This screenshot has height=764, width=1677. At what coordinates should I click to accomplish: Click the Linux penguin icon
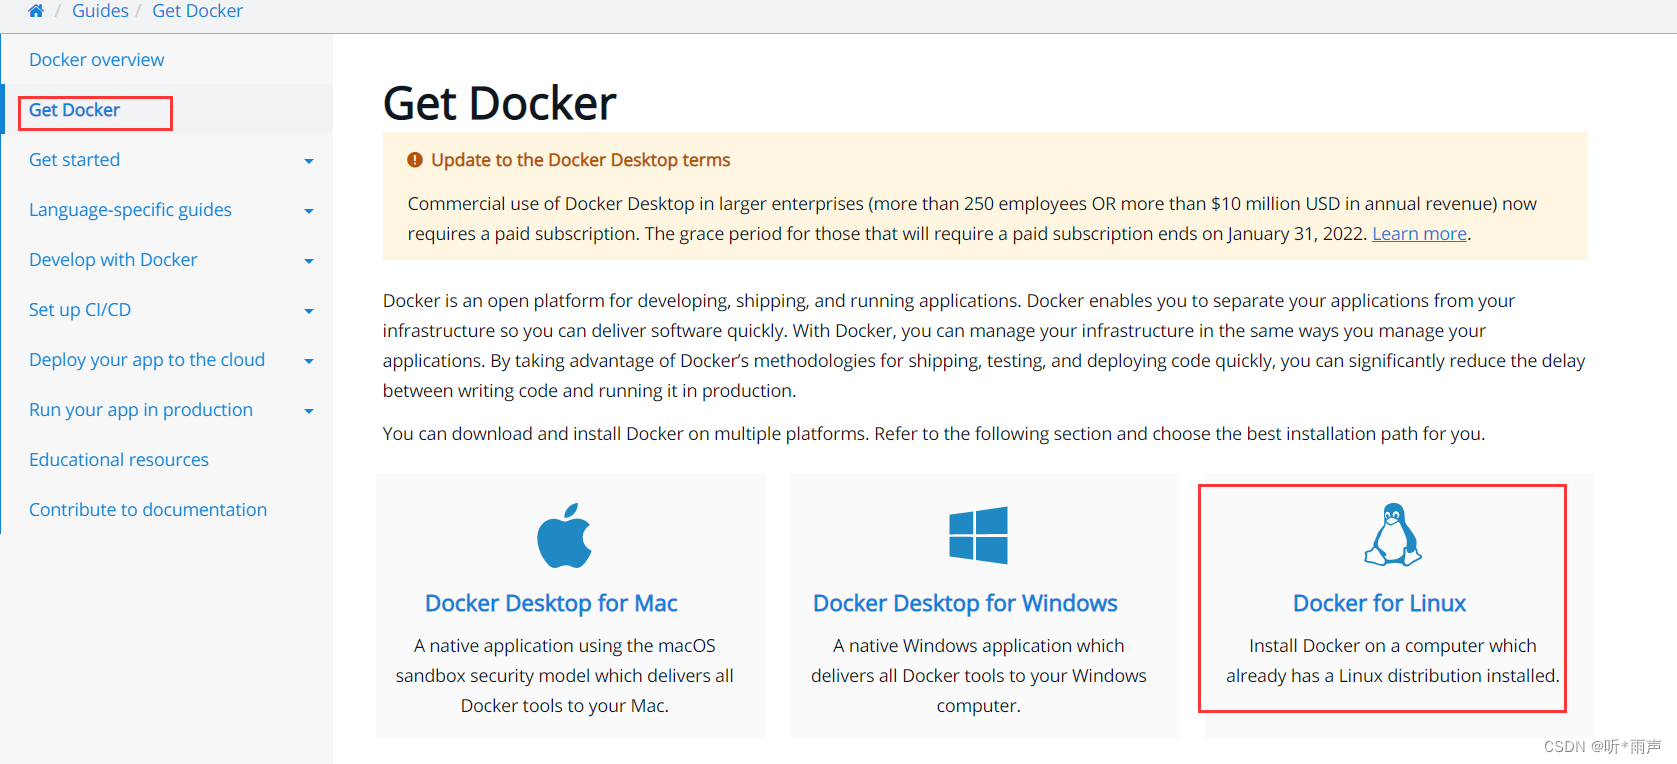[1393, 534]
